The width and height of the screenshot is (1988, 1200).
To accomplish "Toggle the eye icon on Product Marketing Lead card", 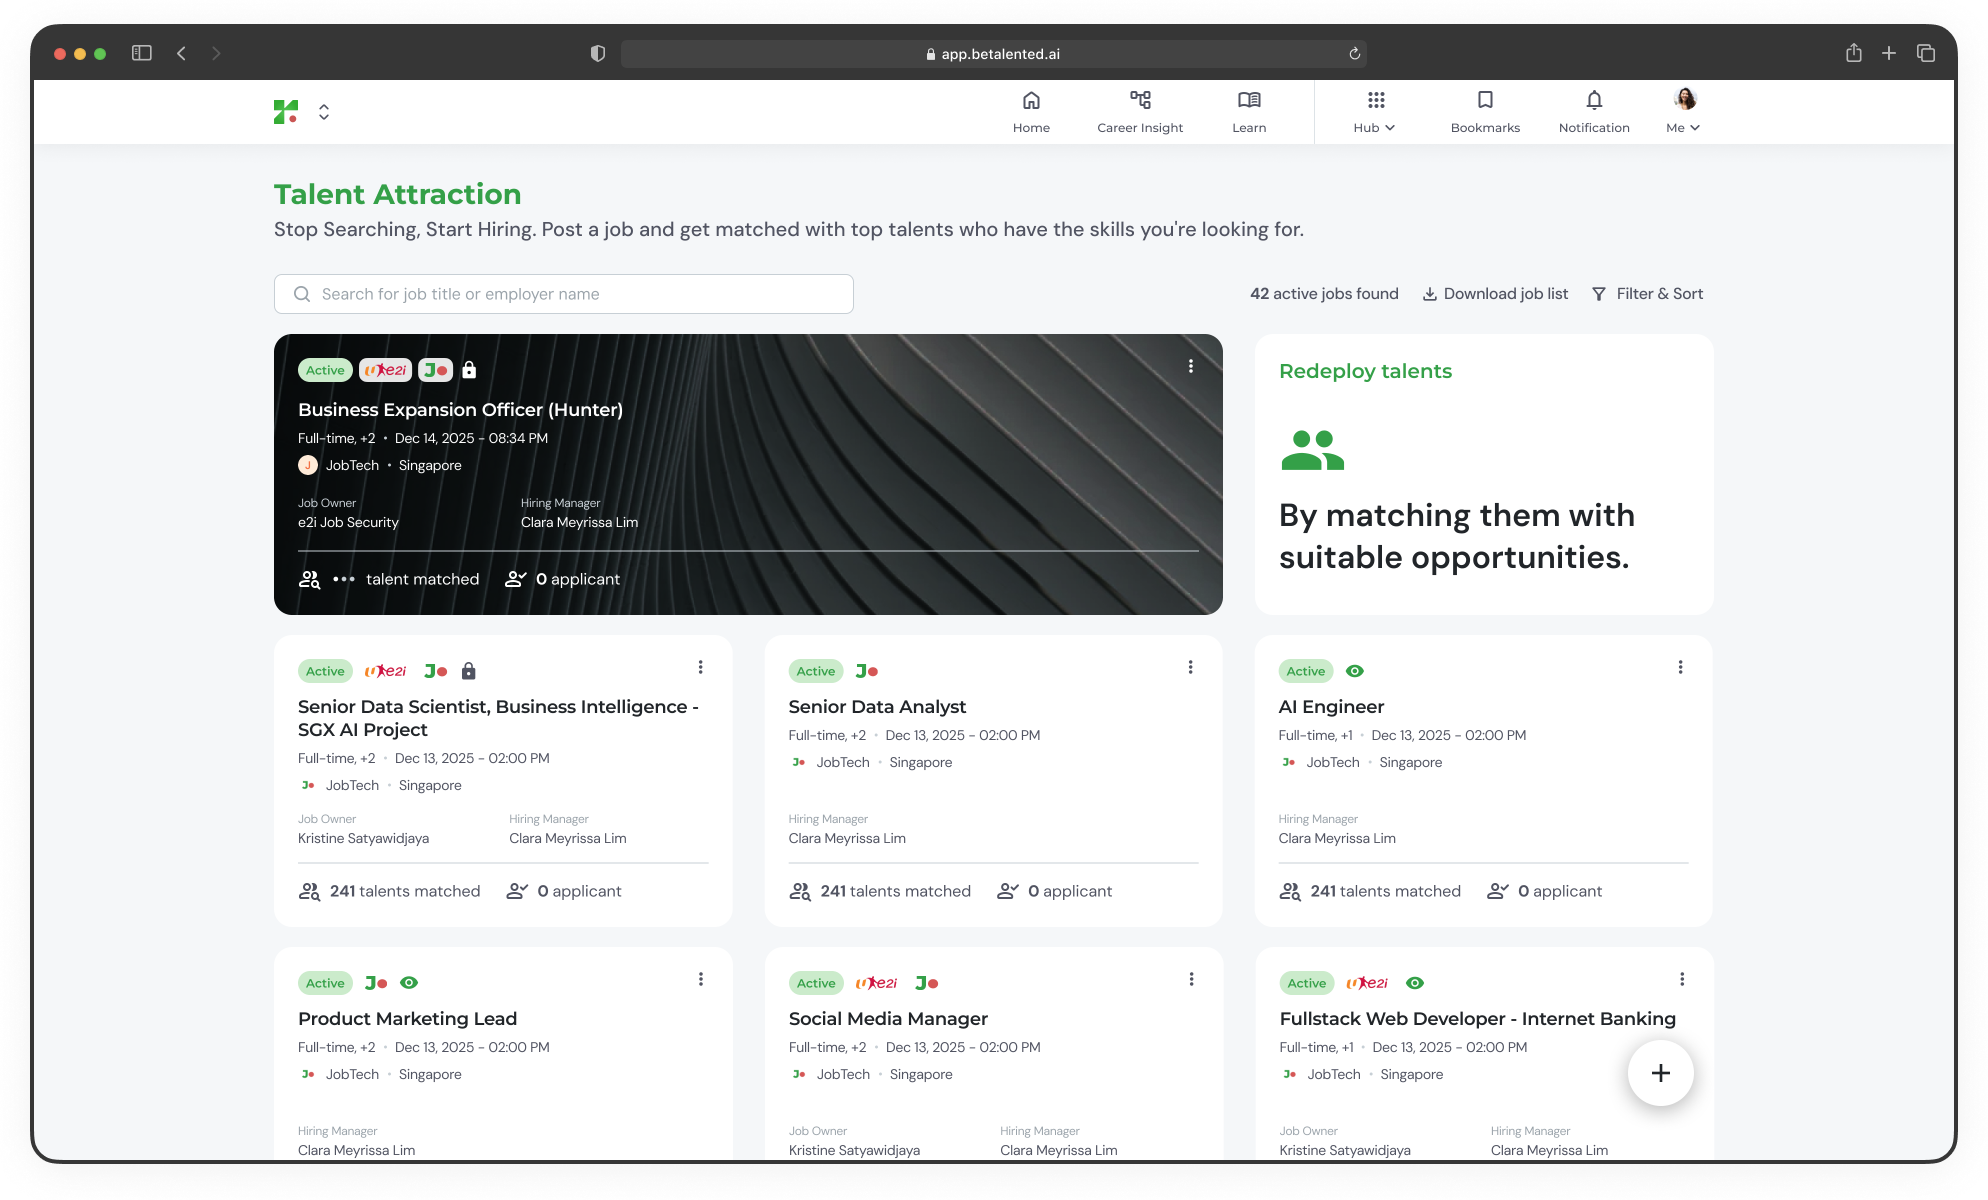I will click(x=409, y=983).
